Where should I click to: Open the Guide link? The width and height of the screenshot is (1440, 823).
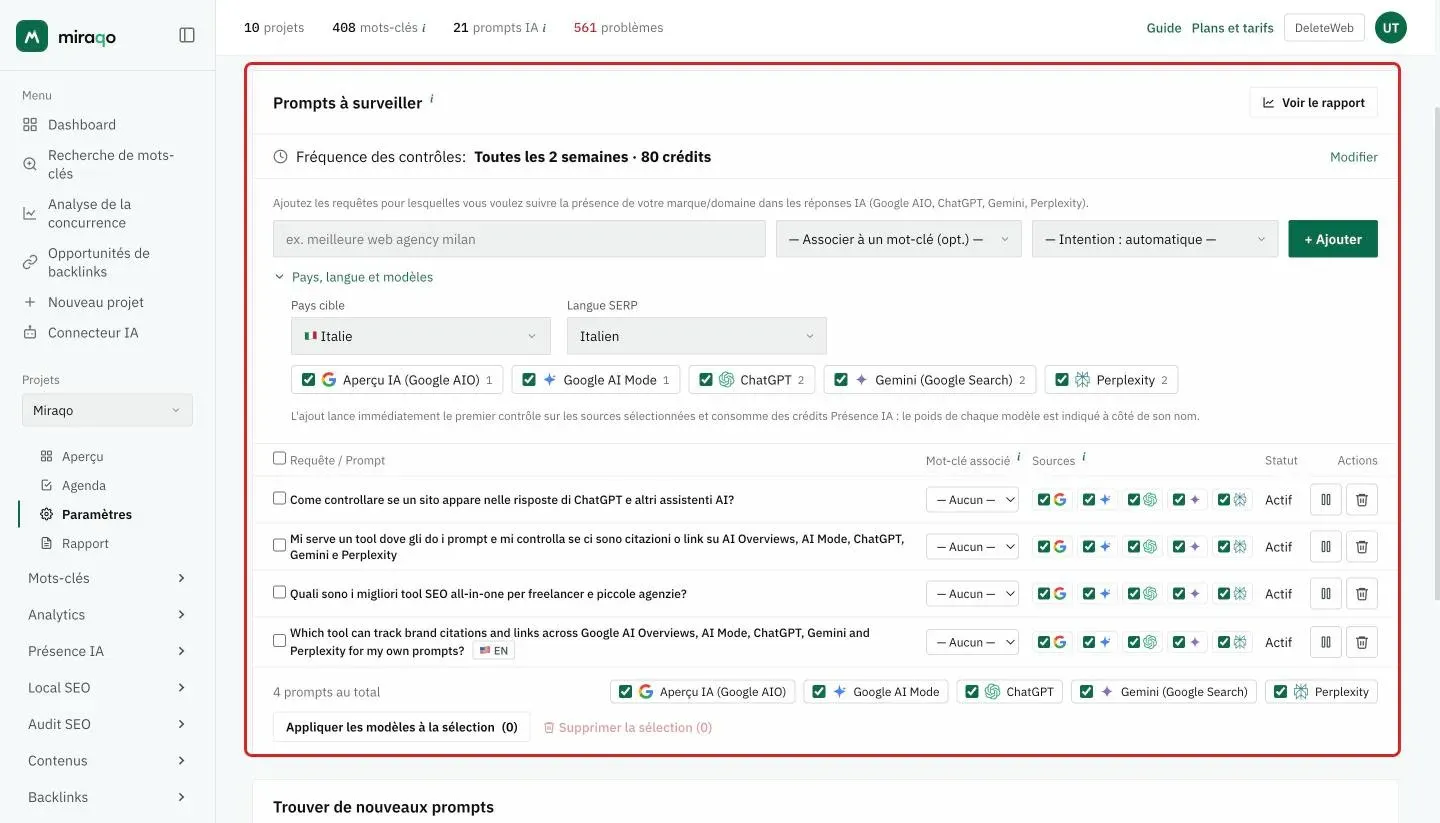1164,28
